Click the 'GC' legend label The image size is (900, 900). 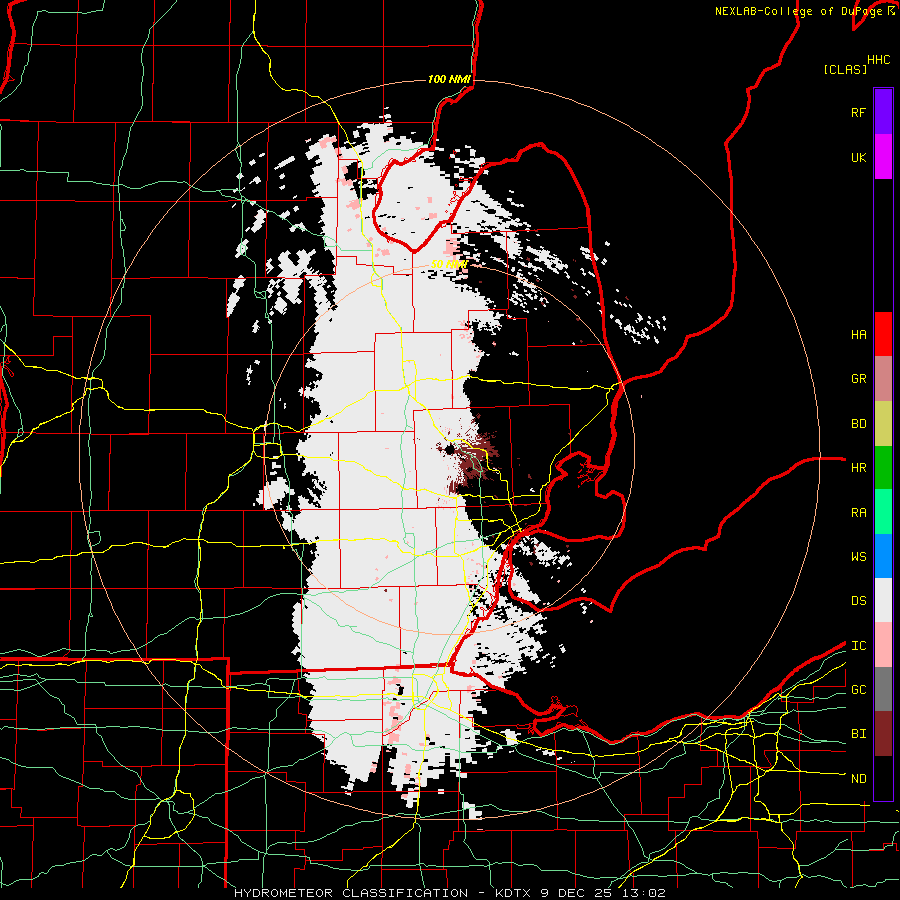pos(858,690)
